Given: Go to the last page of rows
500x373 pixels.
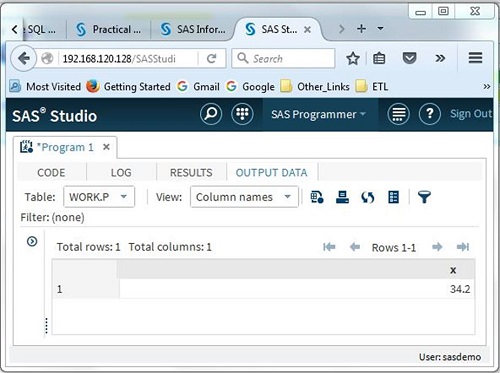Looking at the screenshot, I should pyautogui.click(x=463, y=247).
